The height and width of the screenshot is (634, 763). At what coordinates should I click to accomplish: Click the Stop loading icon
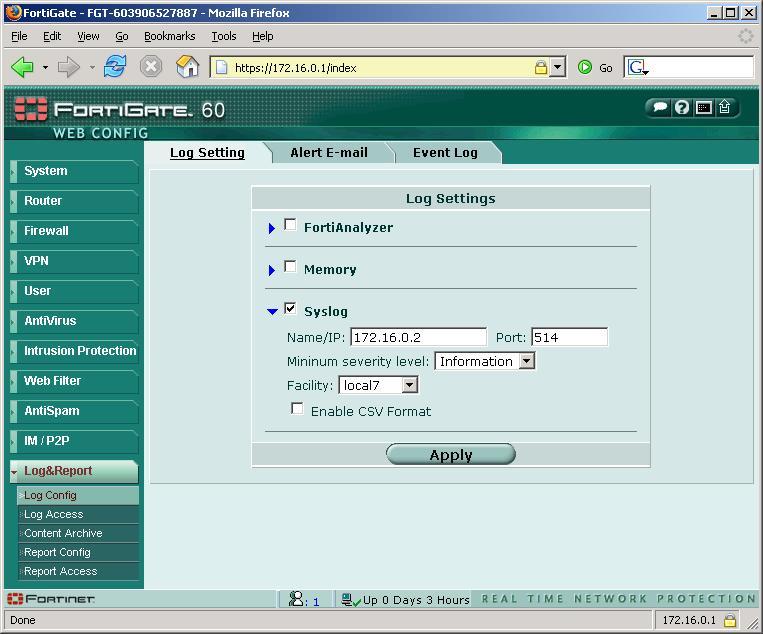pyautogui.click(x=151, y=66)
